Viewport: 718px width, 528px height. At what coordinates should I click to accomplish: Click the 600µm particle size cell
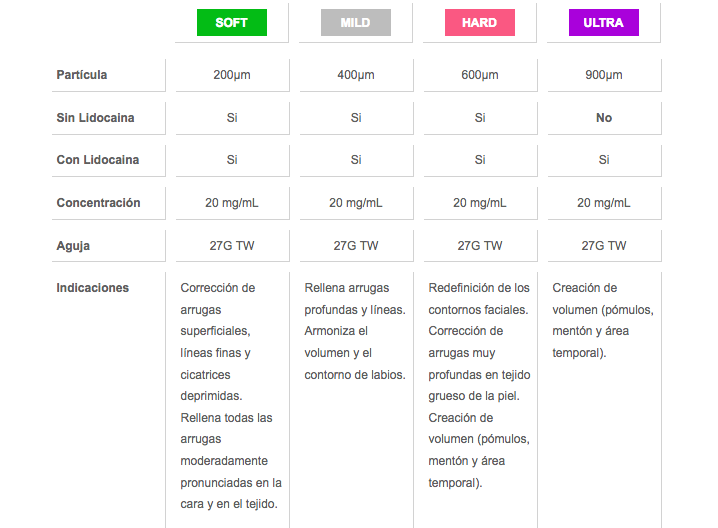pos(480,75)
